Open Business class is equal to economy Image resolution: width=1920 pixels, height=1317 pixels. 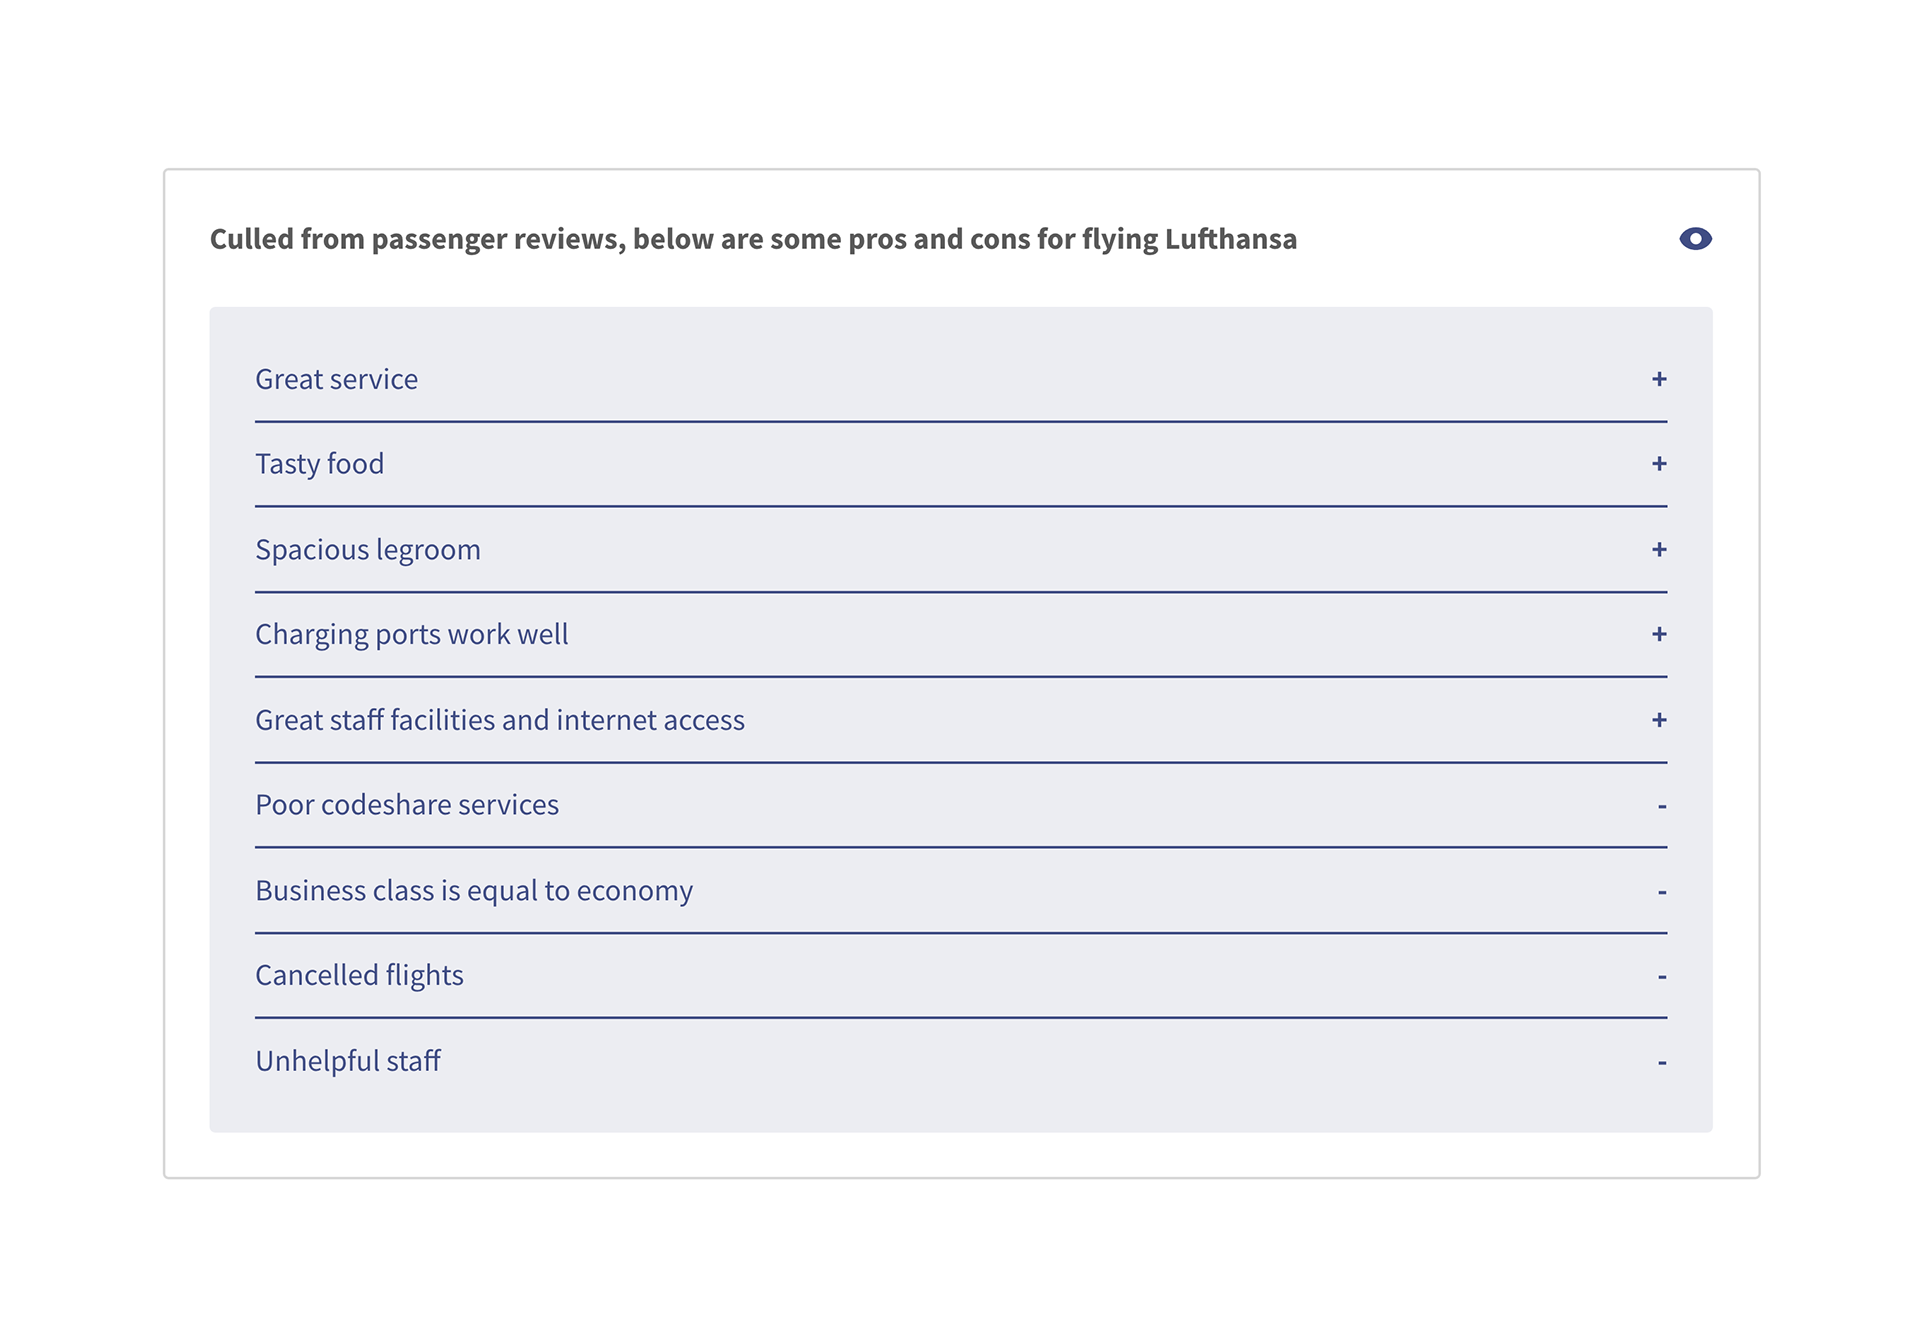coord(473,891)
